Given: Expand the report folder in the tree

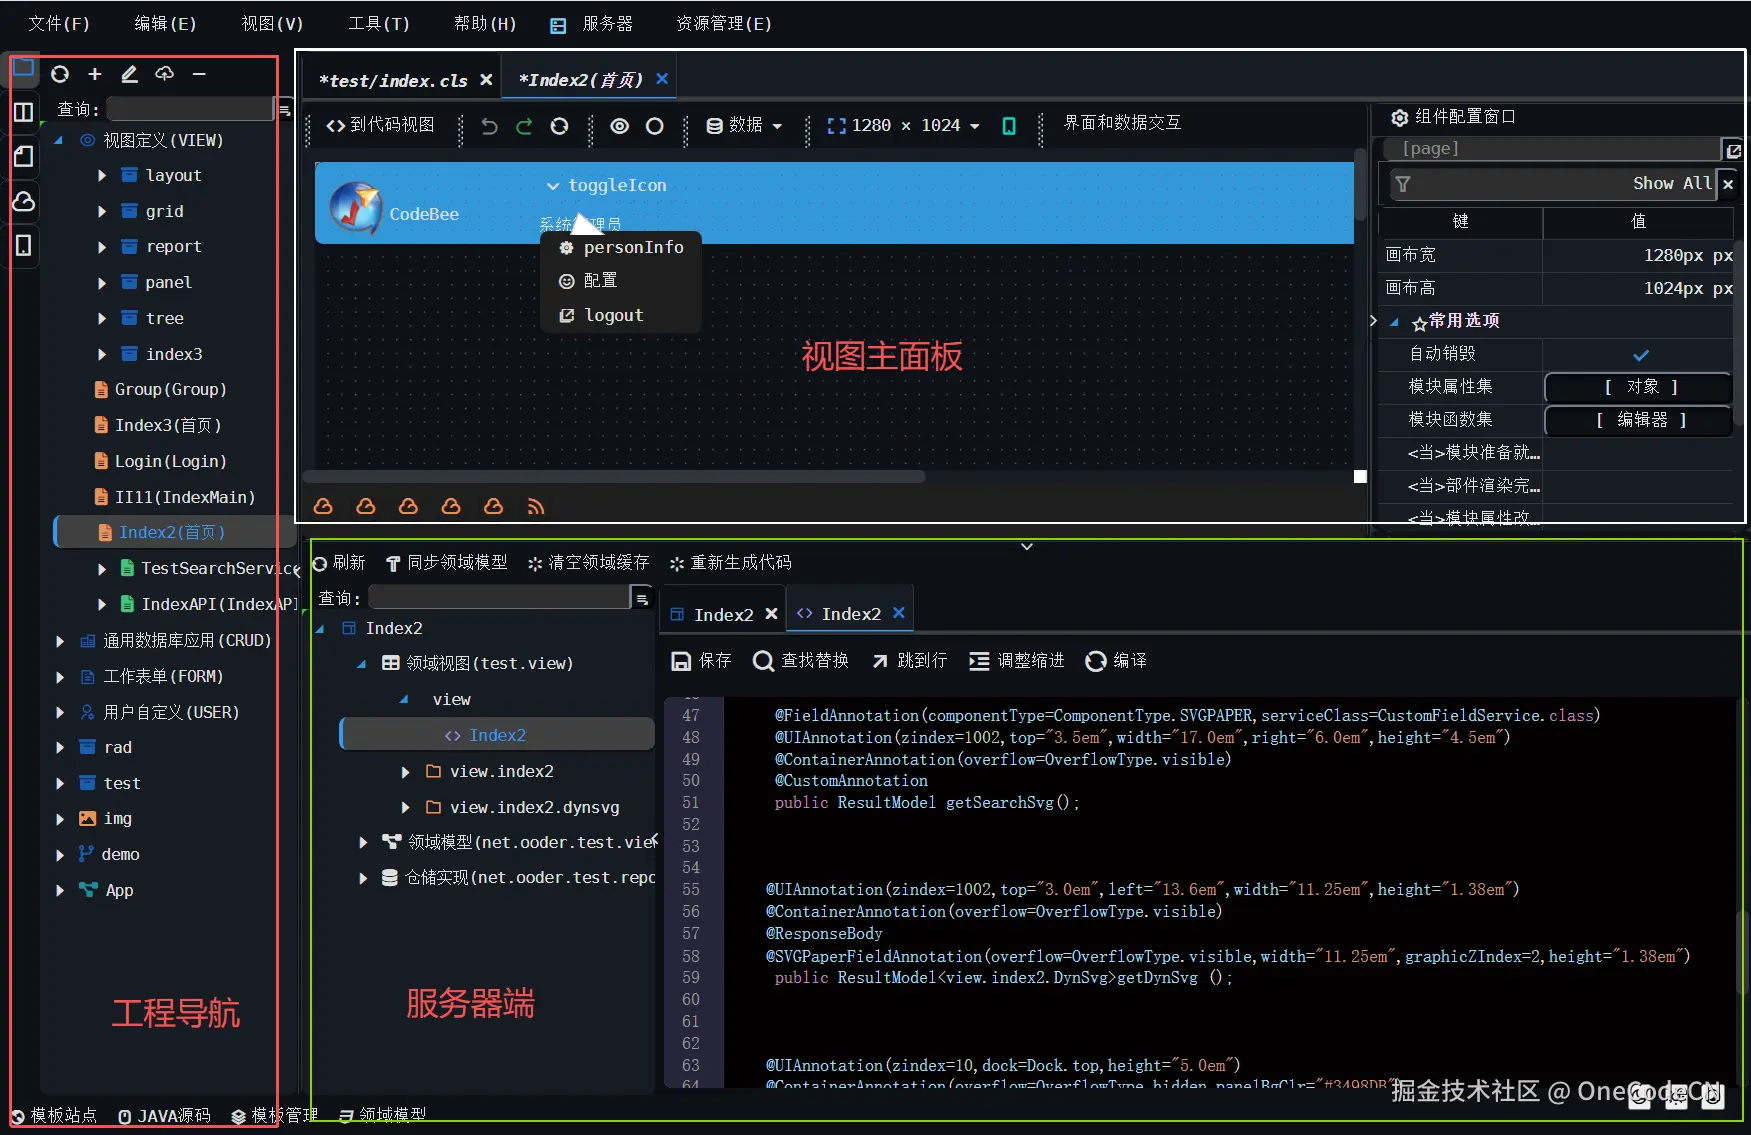Looking at the screenshot, I should pos(102,247).
